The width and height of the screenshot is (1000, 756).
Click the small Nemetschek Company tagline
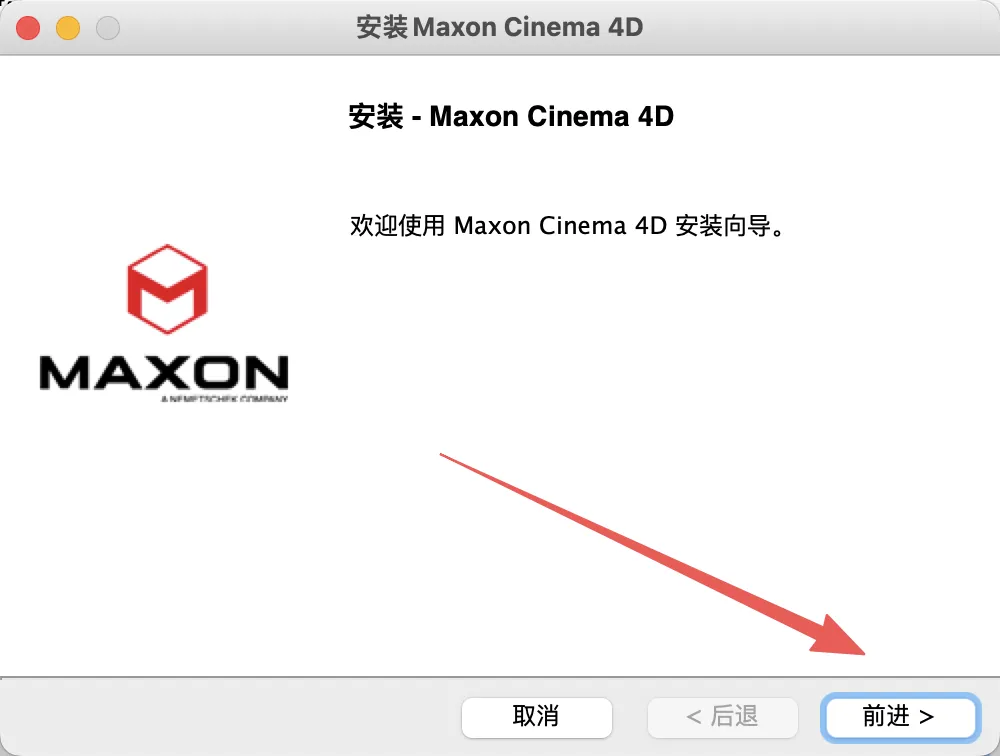point(224,399)
